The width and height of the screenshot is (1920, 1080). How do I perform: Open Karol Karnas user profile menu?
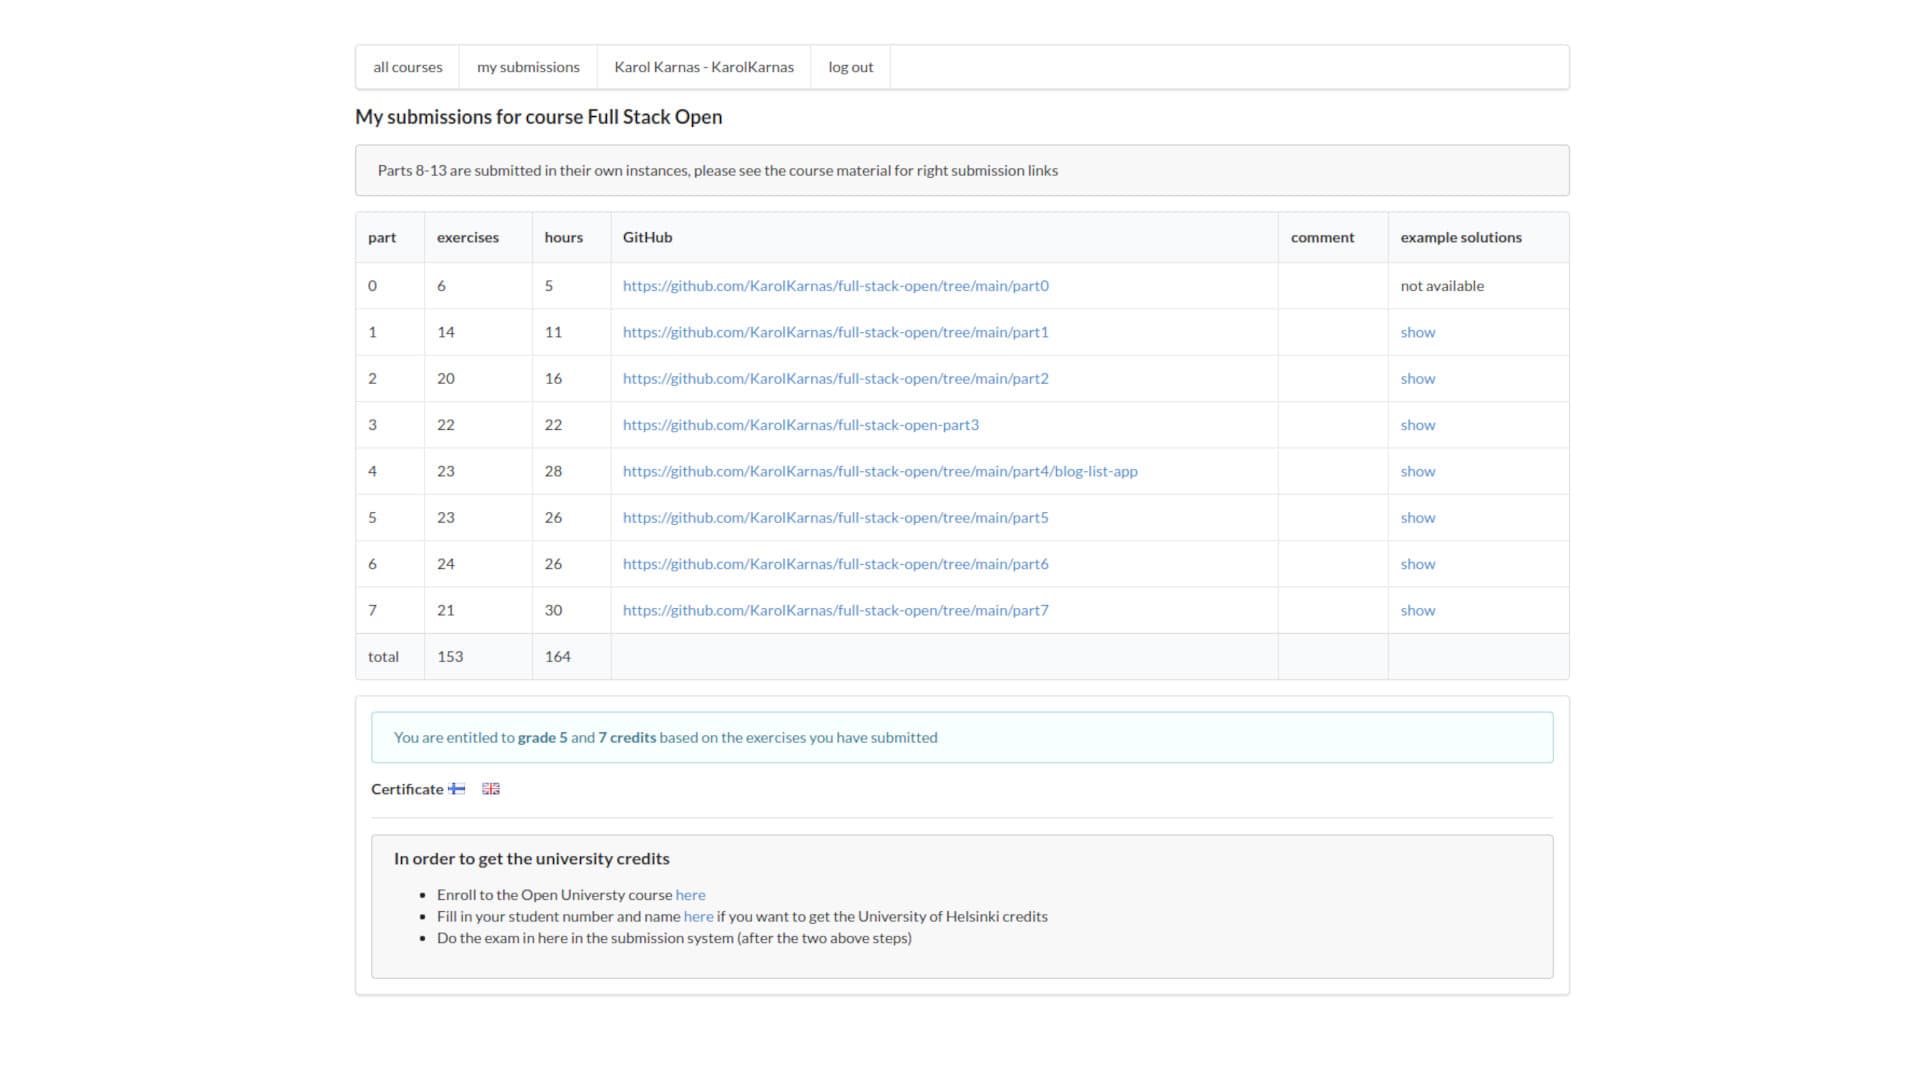pyautogui.click(x=703, y=67)
